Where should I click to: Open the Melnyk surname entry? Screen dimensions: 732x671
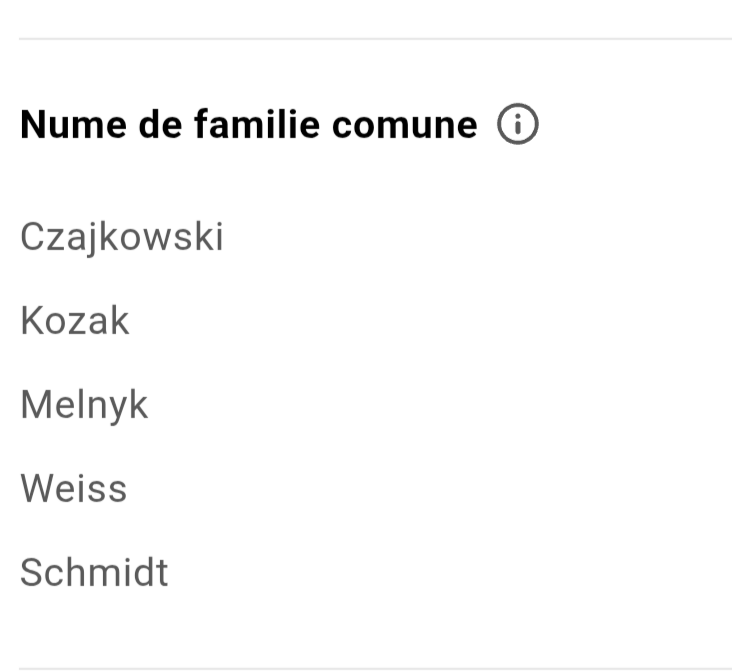tap(84, 406)
